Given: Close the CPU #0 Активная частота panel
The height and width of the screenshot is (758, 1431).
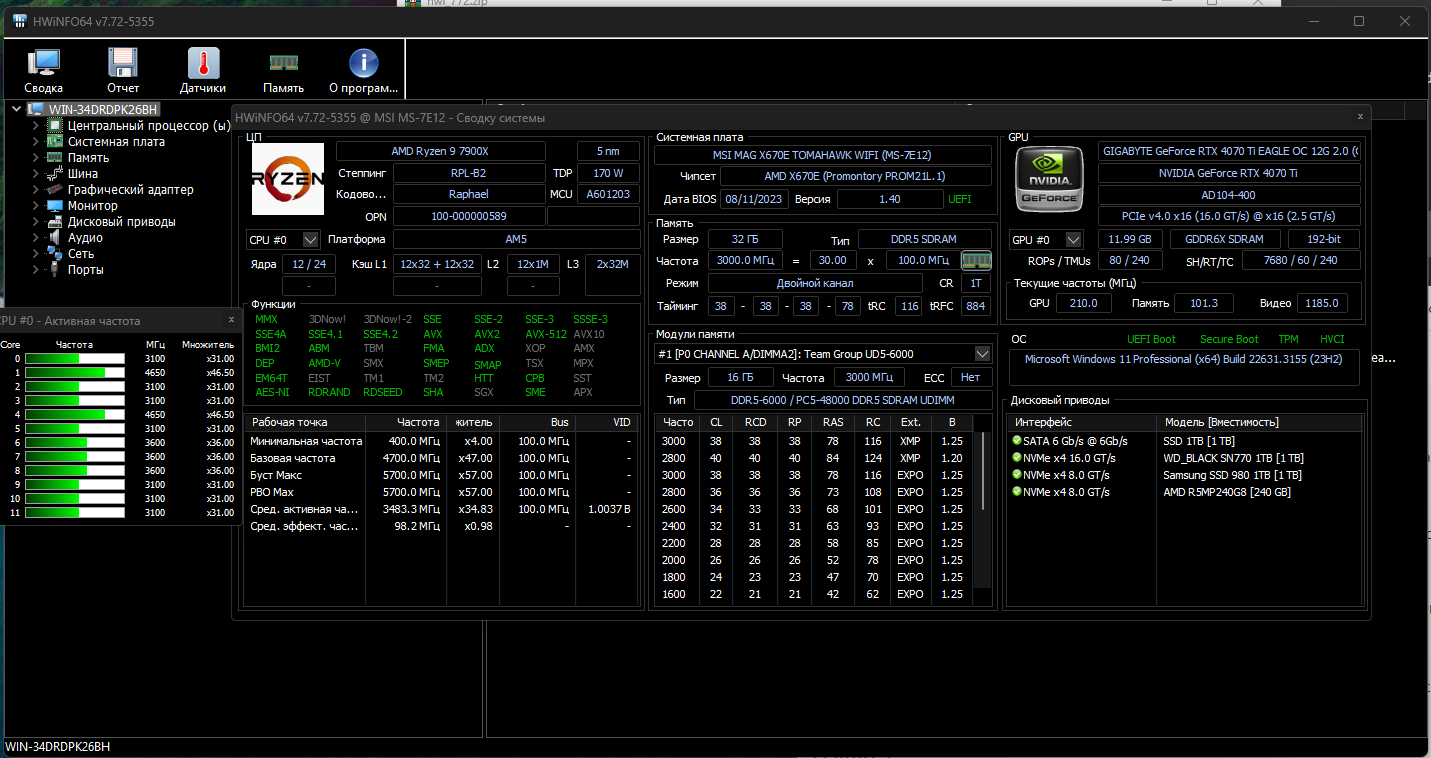Looking at the screenshot, I should [x=231, y=319].
